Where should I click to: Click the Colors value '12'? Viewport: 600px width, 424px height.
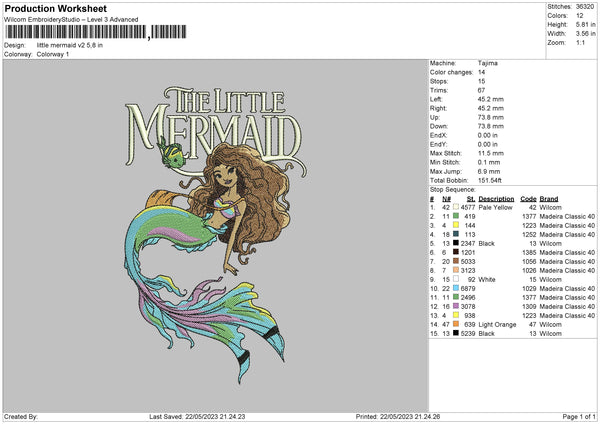click(x=580, y=16)
